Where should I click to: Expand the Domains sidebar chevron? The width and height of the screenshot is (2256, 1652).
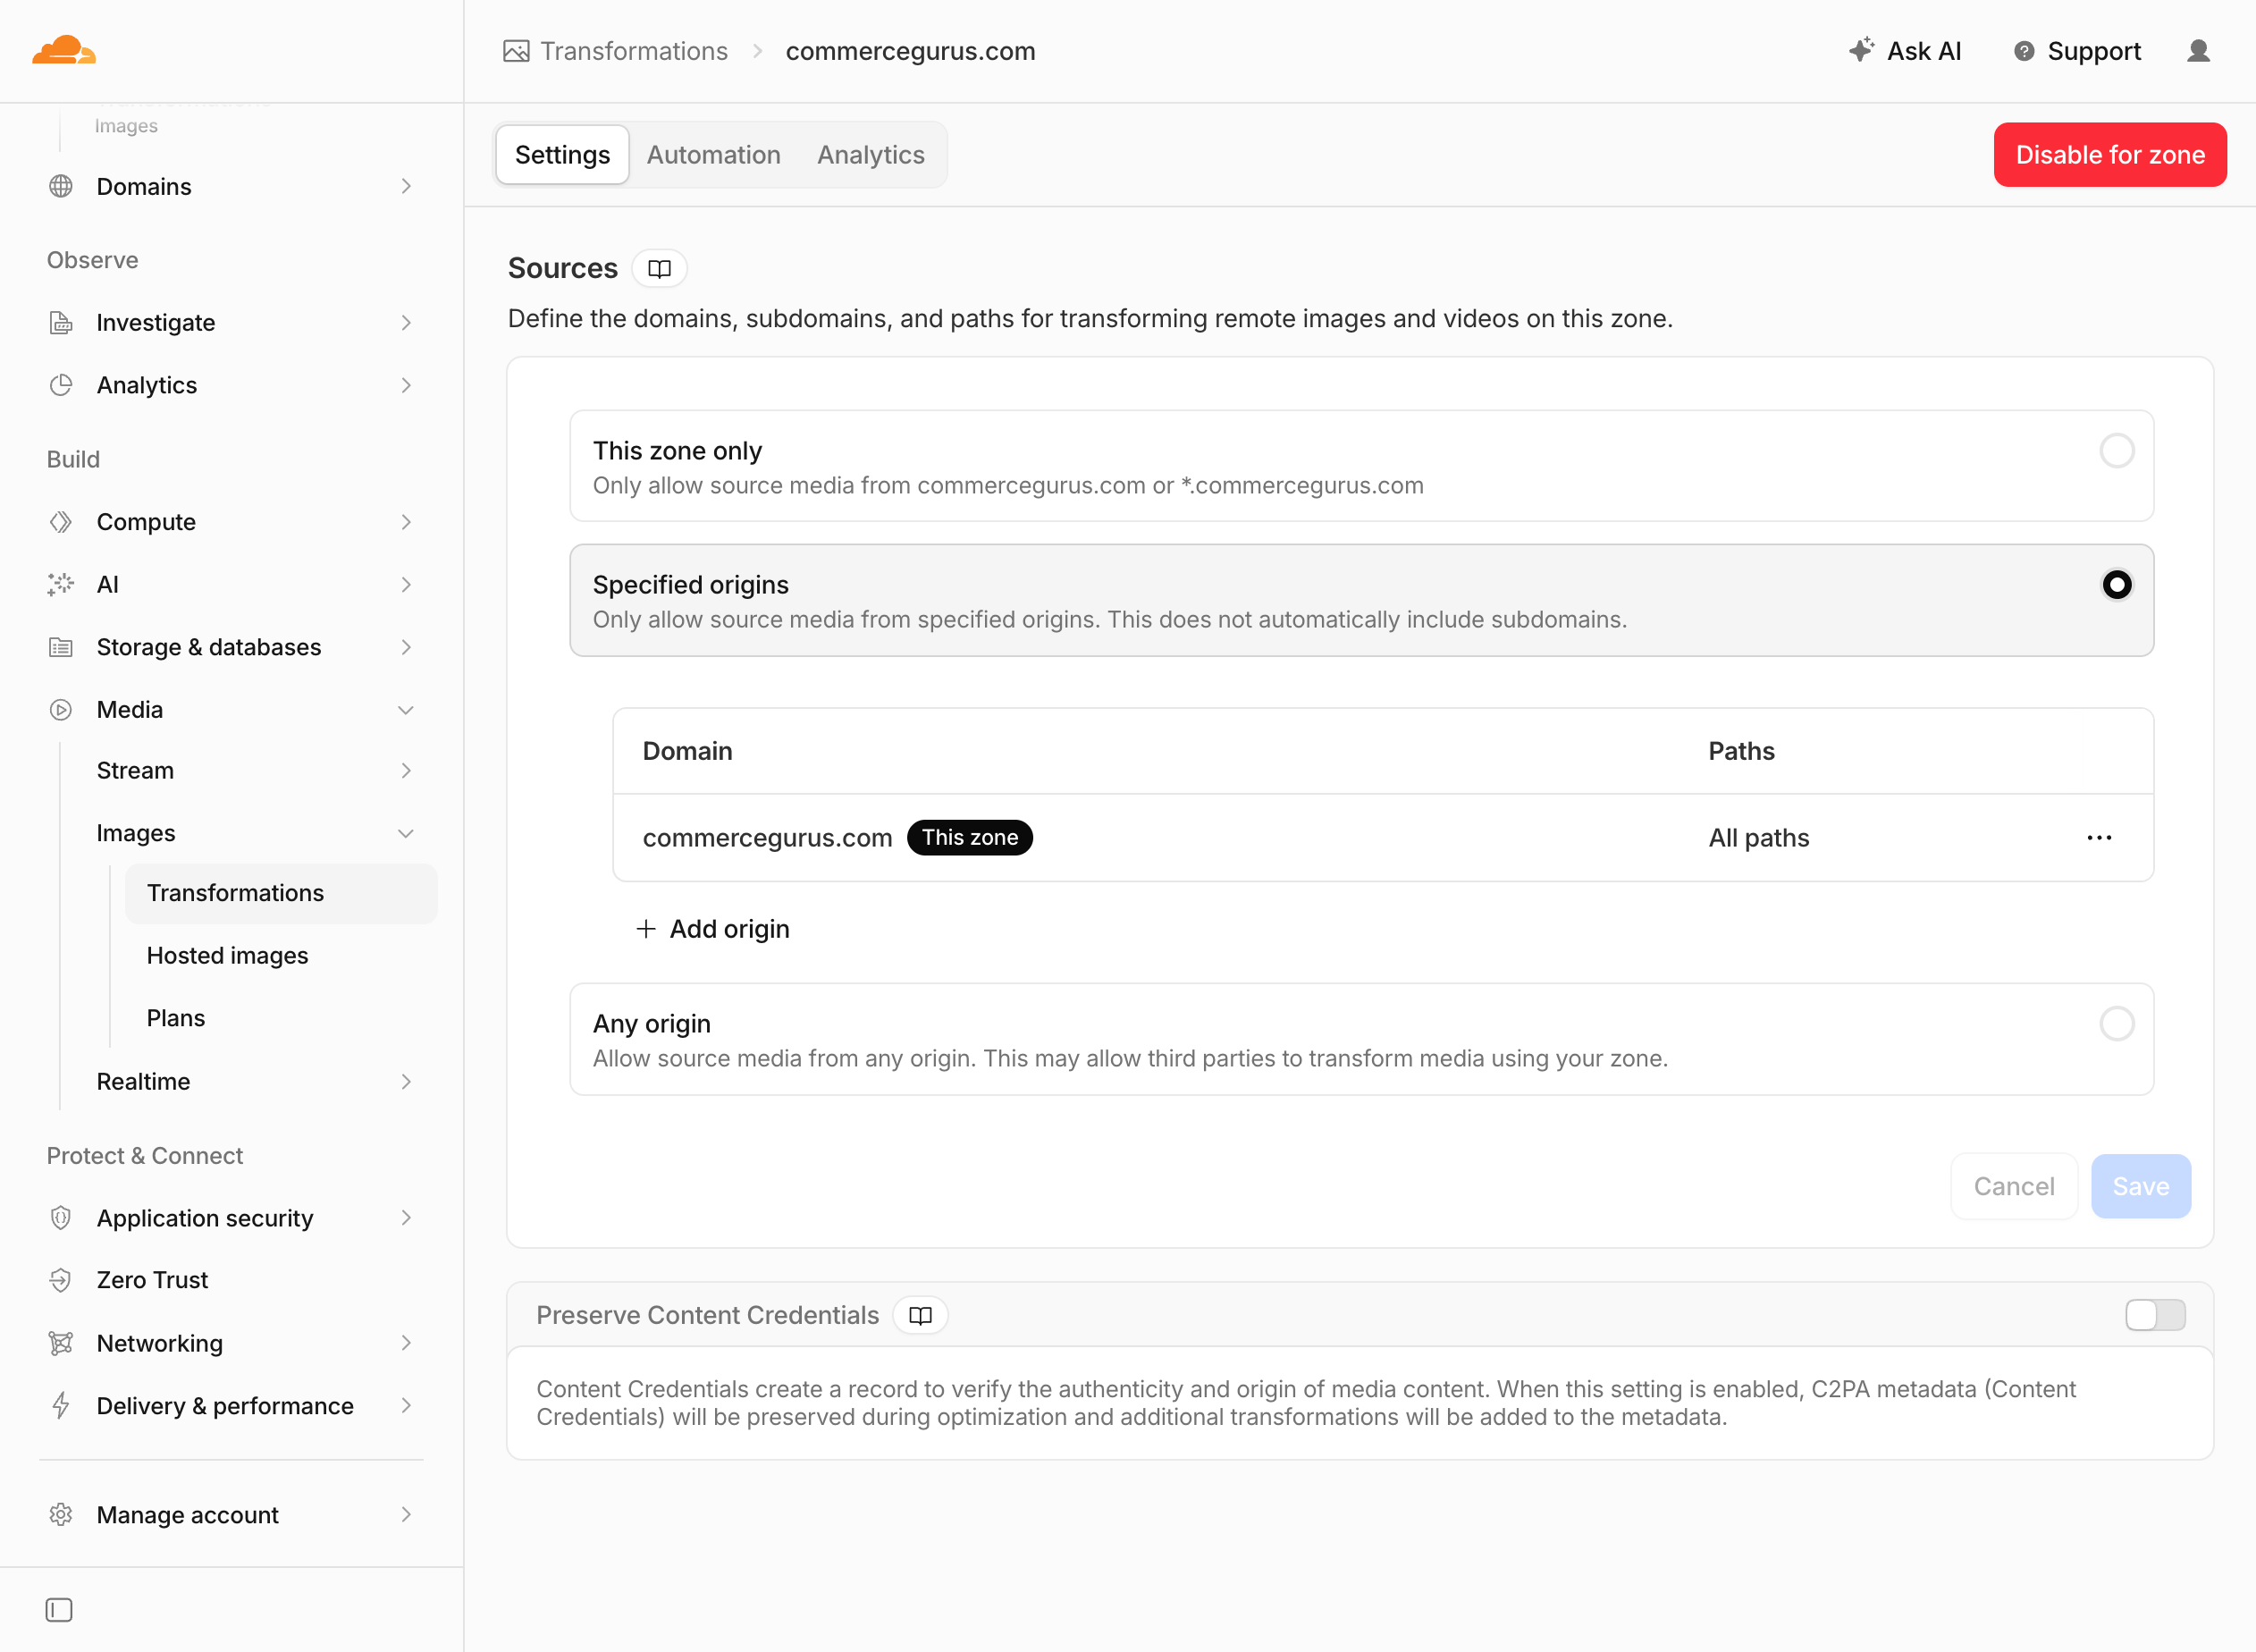406,186
